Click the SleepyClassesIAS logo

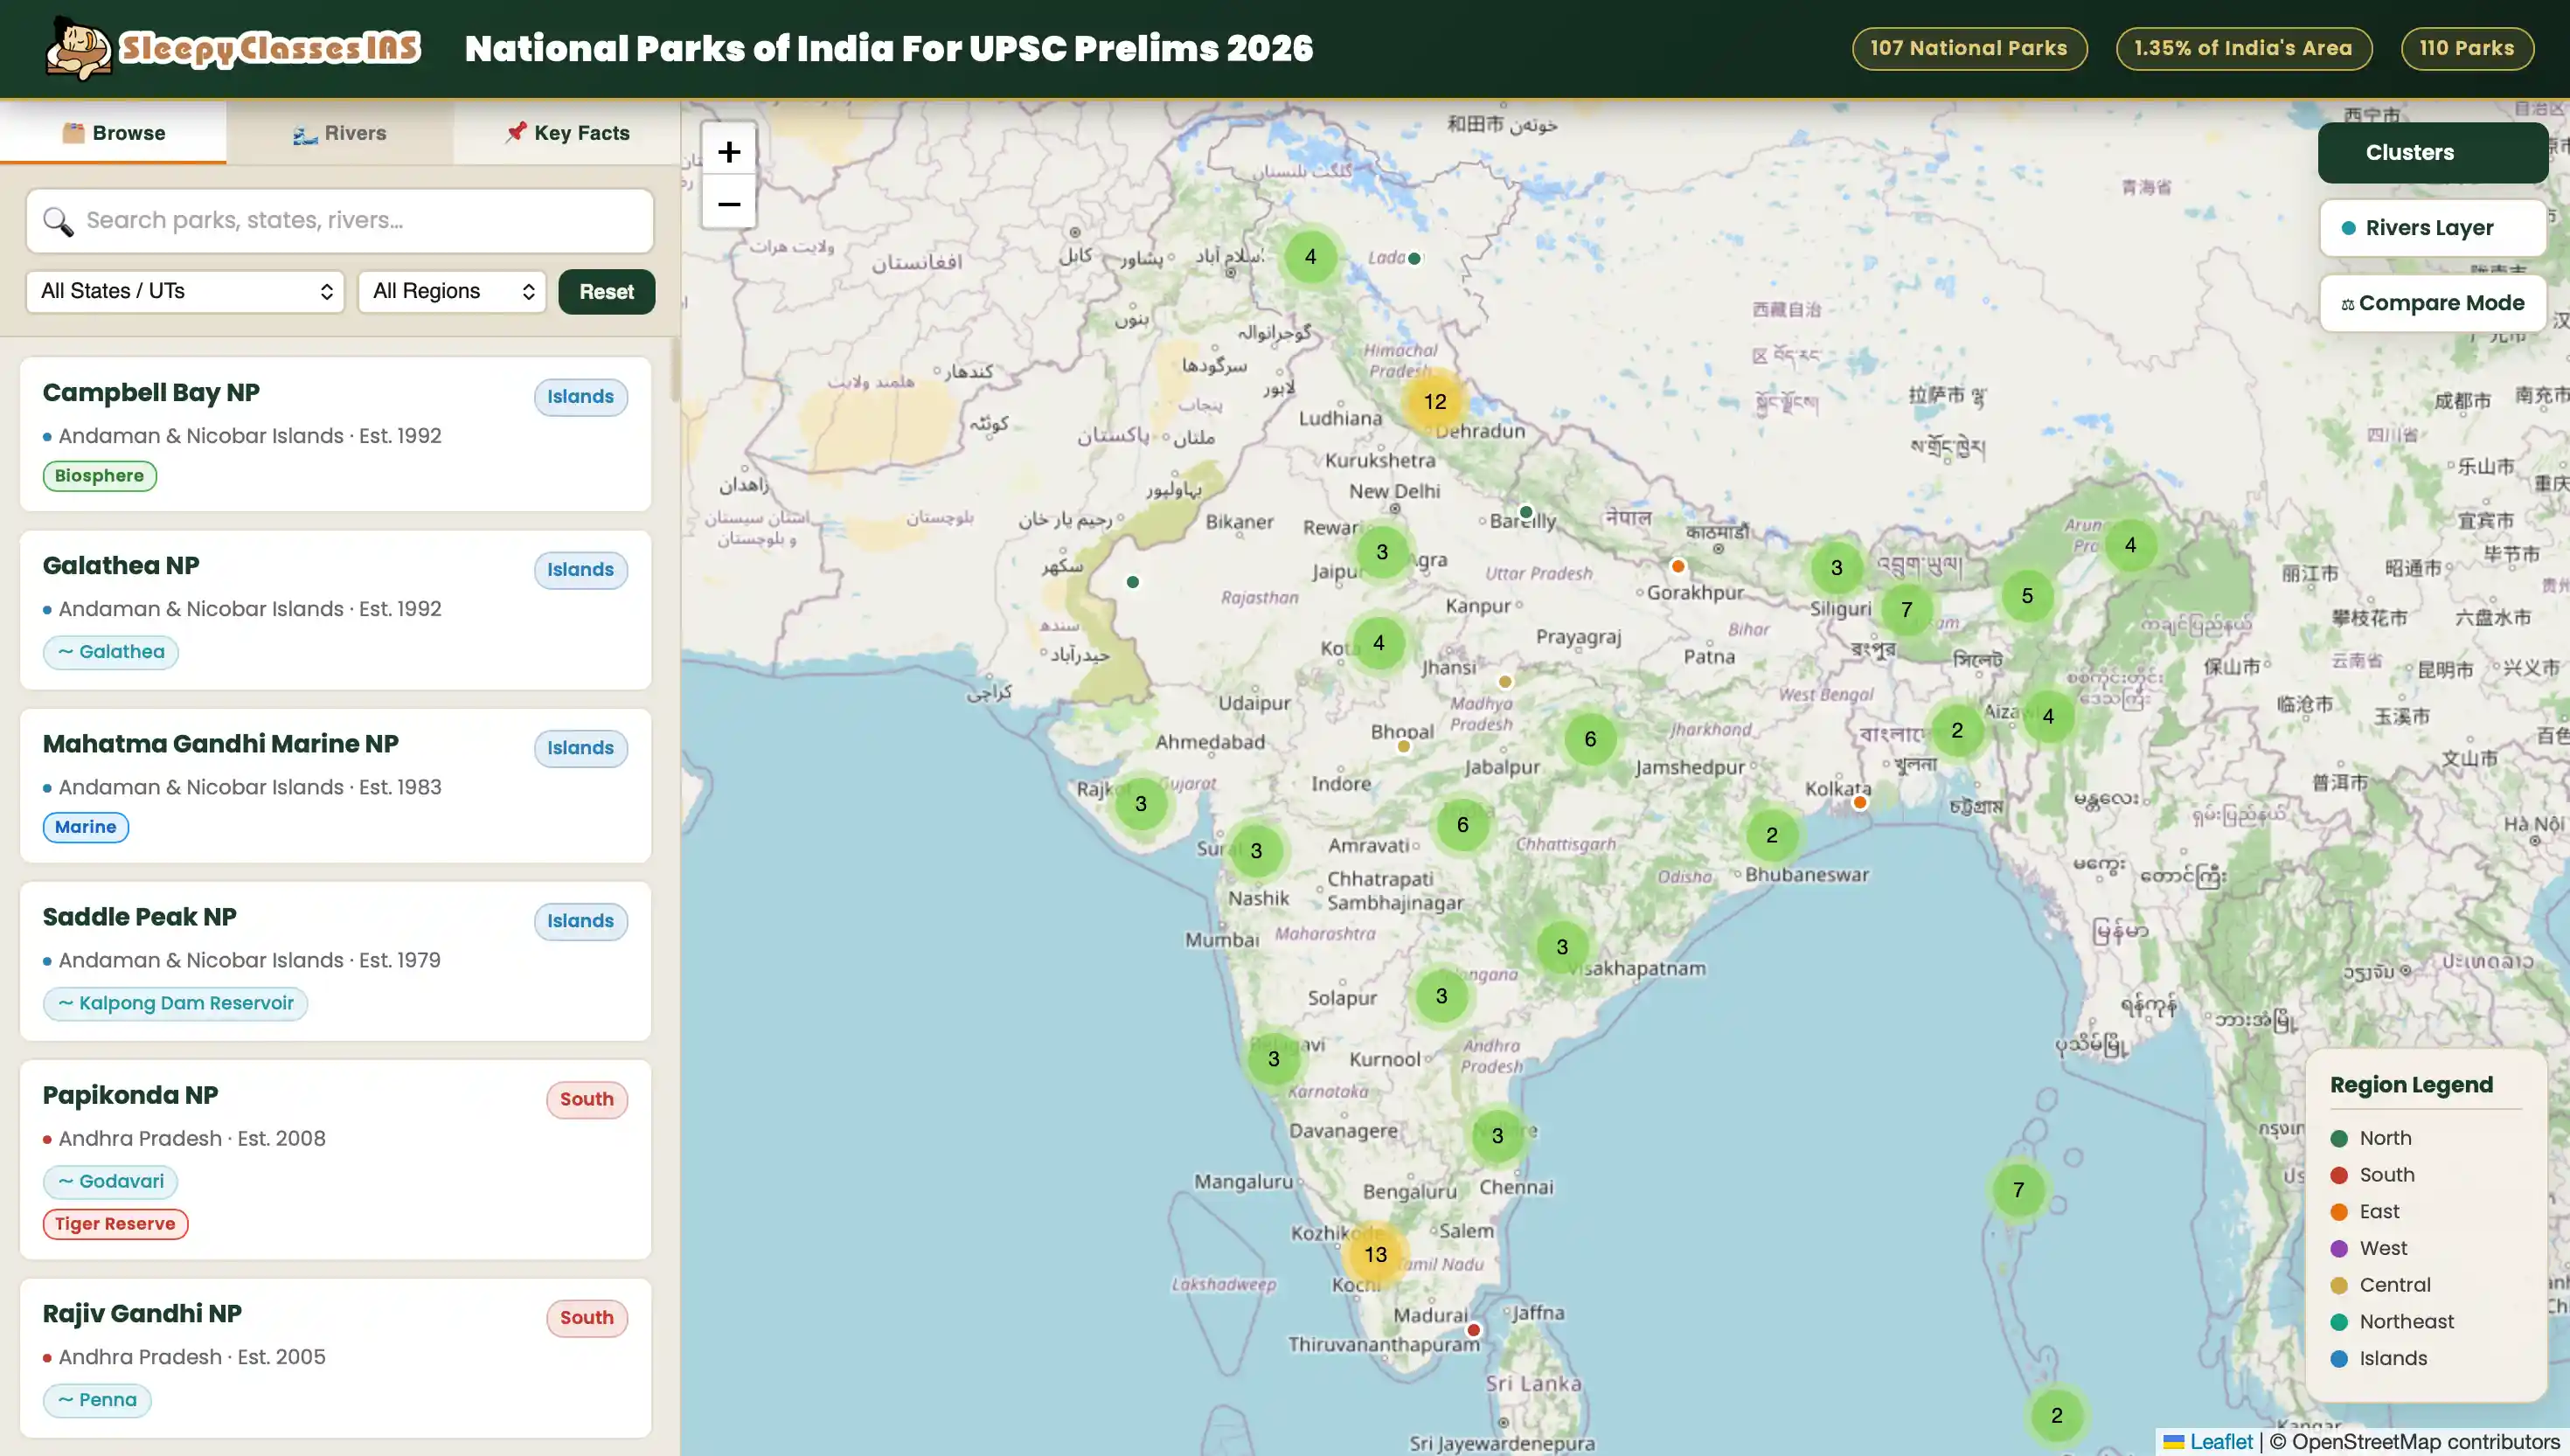233,48
